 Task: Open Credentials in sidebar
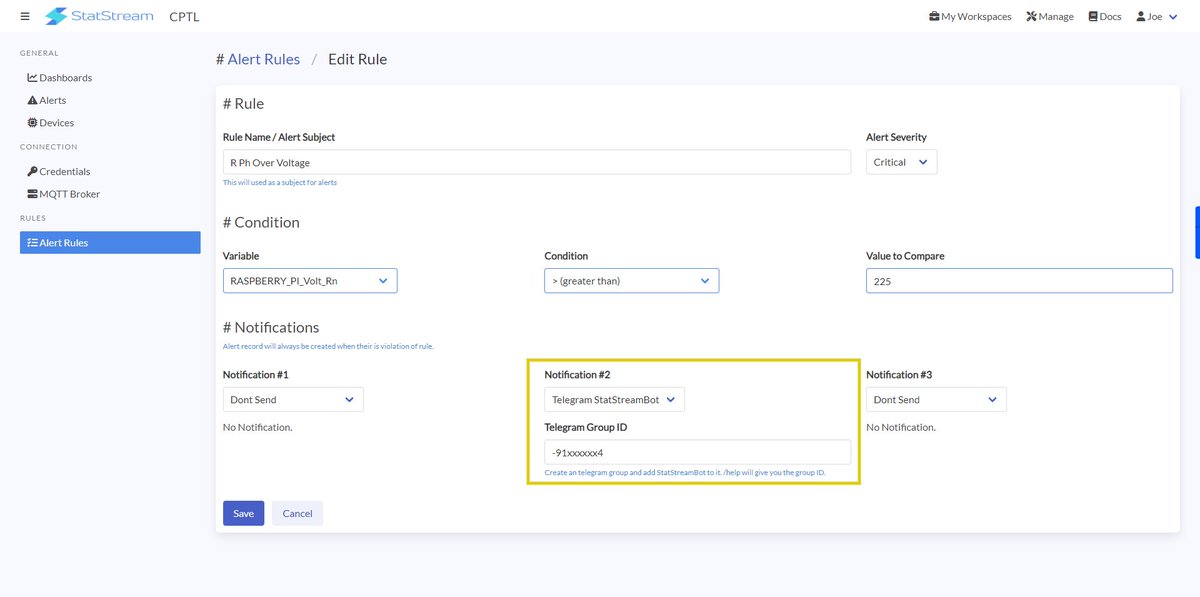[59, 172]
